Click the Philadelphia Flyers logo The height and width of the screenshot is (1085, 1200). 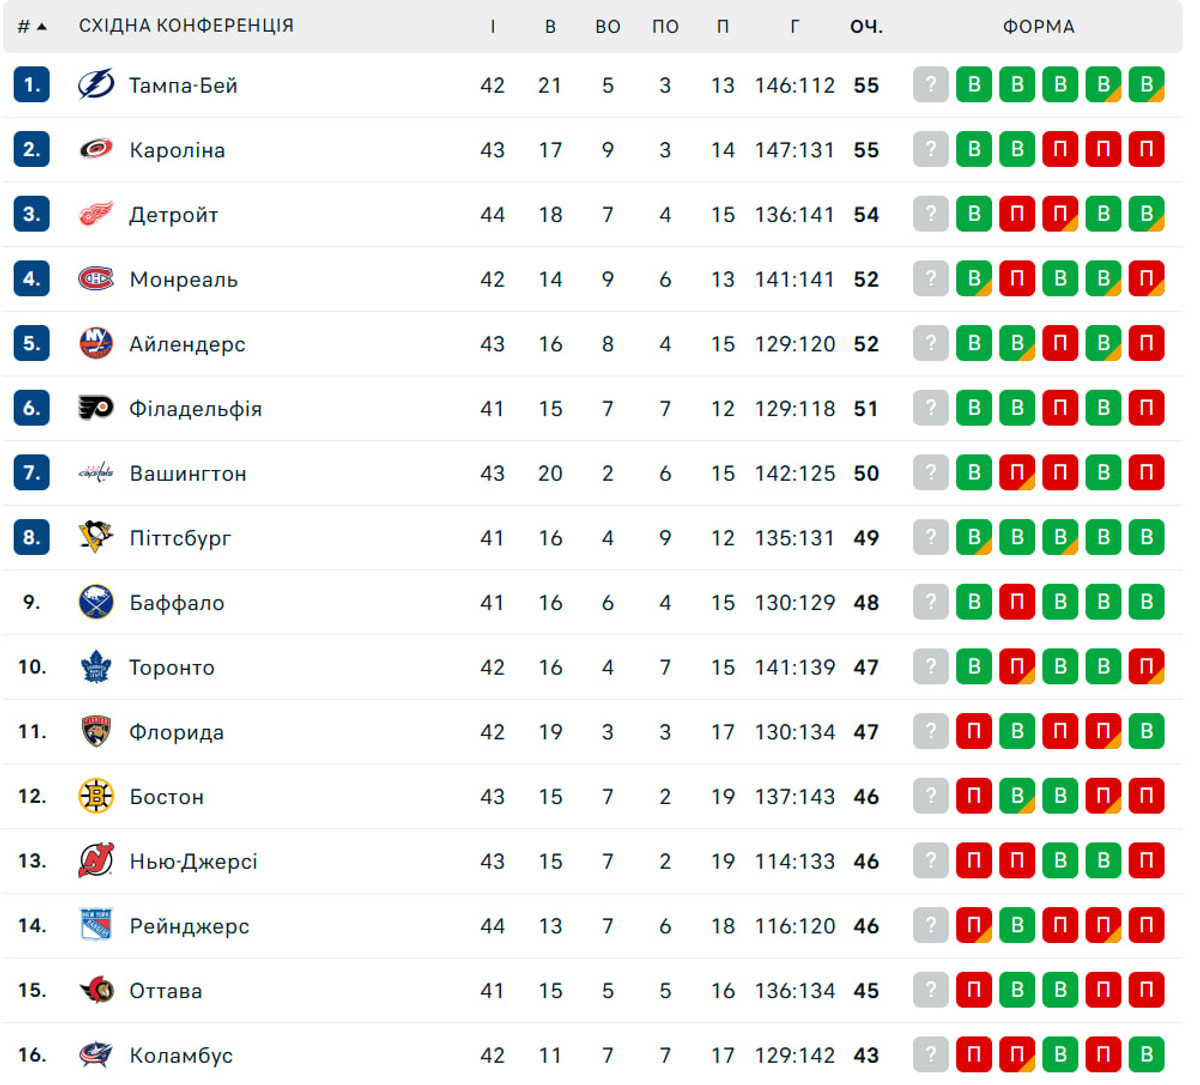tap(96, 408)
